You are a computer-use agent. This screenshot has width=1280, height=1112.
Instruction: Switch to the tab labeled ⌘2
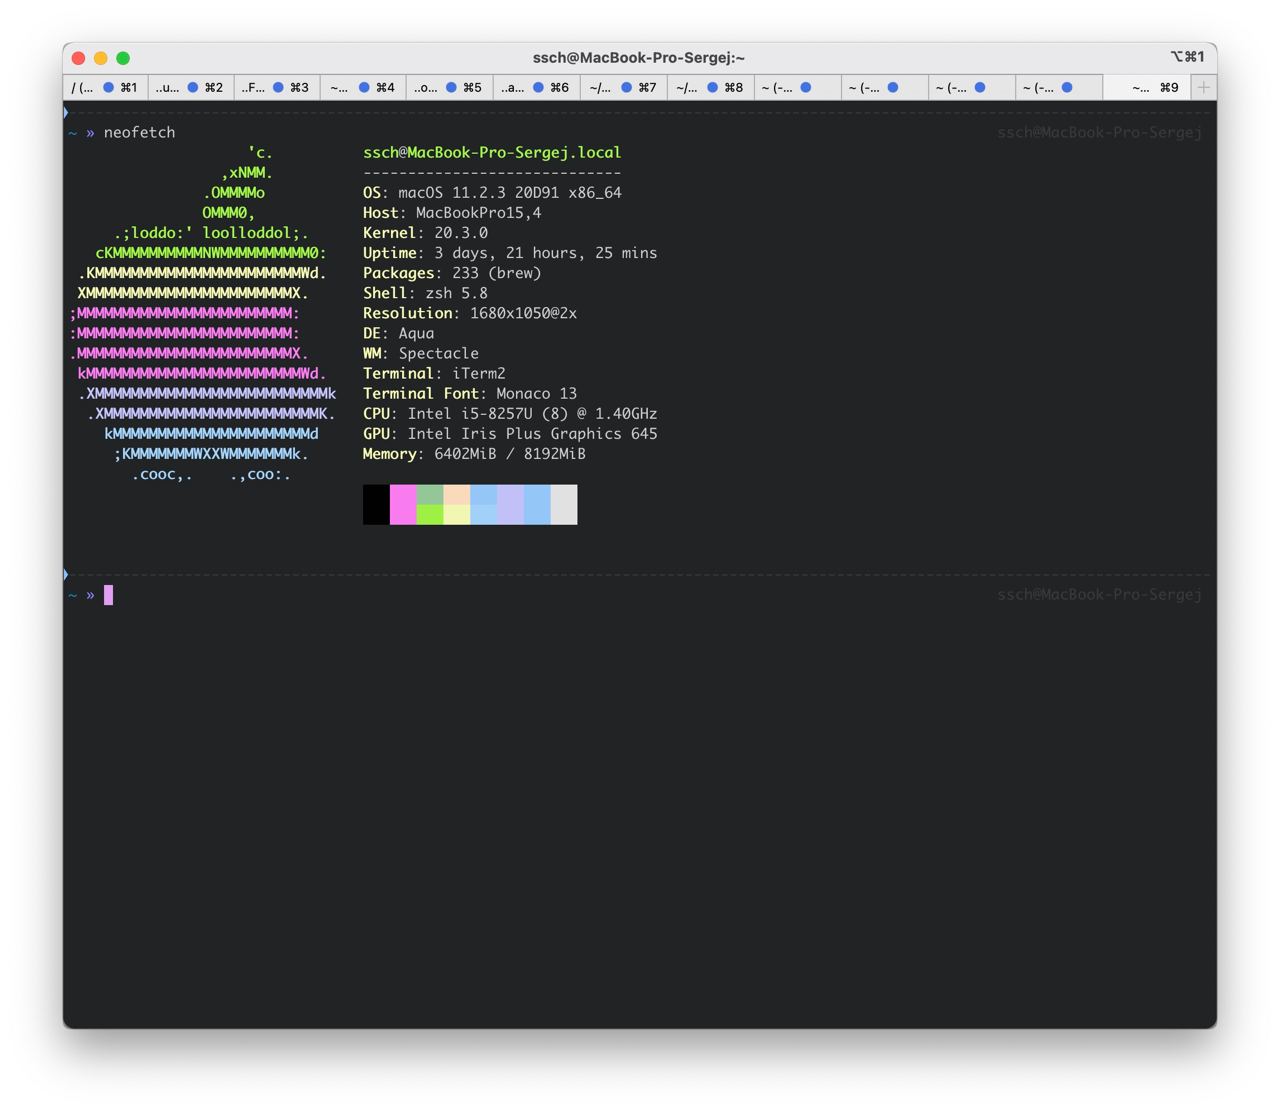[x=191, y=88]
